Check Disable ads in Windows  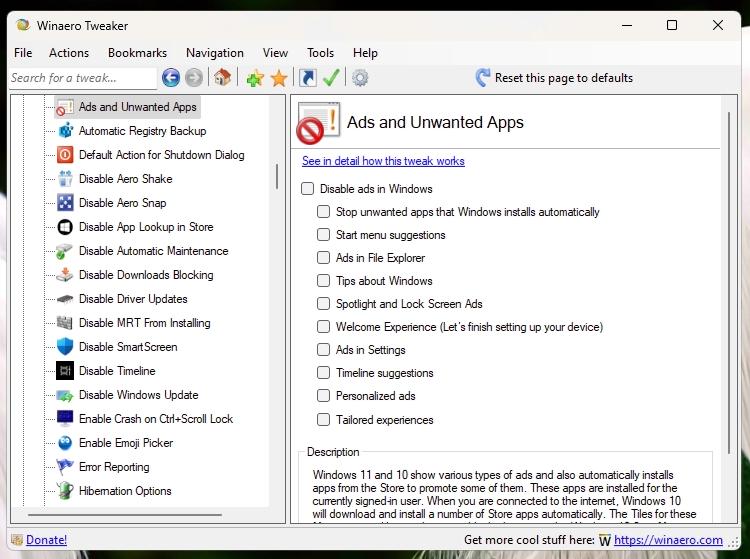[308, 188]
